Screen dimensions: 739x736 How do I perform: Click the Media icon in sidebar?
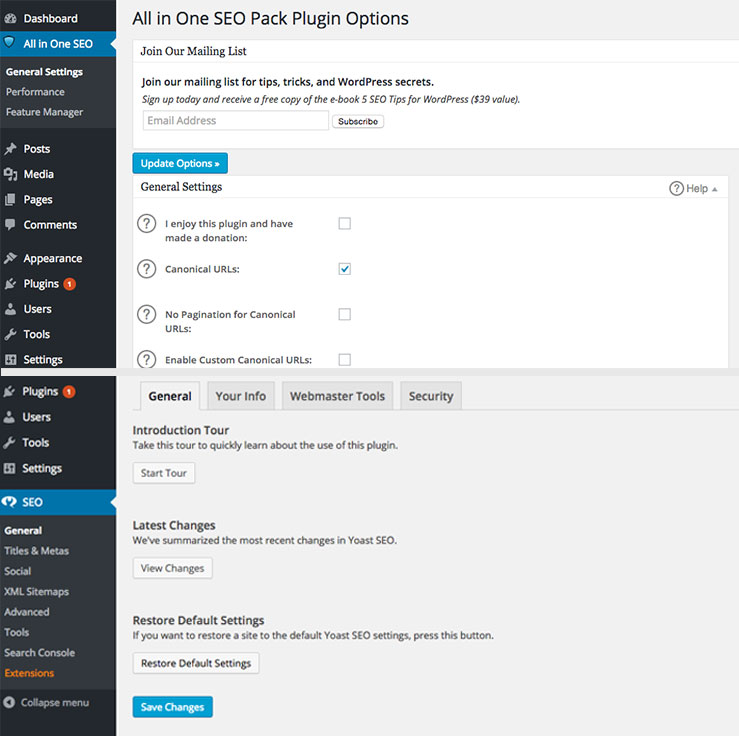pyautogui.click(x=10, y=174)
